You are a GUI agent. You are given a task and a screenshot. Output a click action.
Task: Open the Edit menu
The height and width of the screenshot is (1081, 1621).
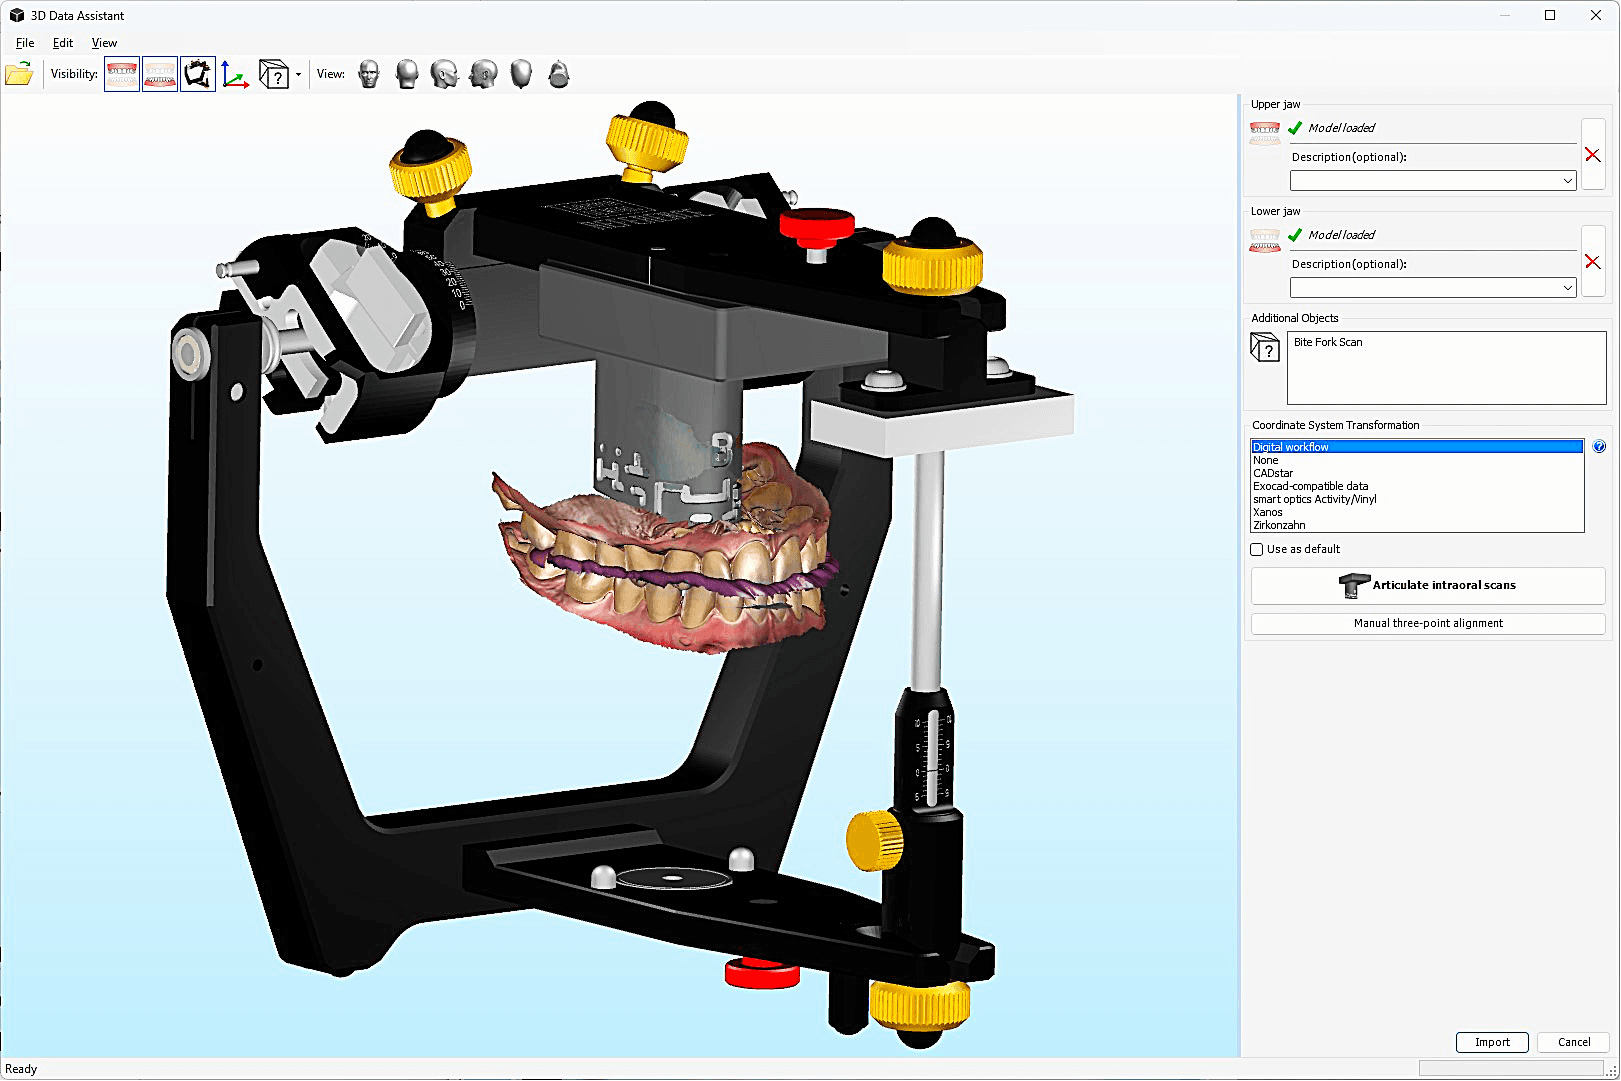point(63,43)
